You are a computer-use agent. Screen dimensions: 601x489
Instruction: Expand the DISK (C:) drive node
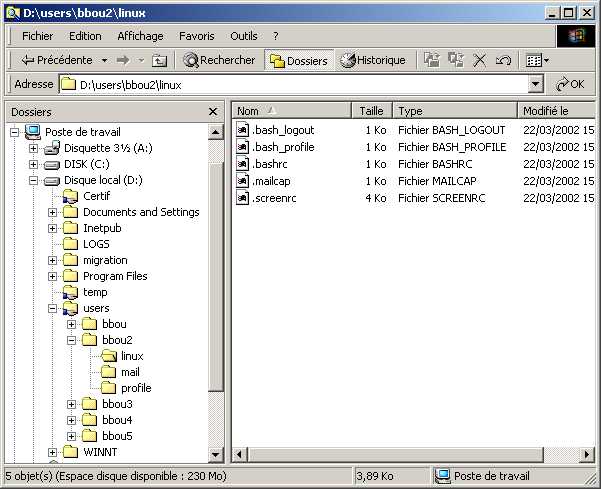(x=33, y=164)
